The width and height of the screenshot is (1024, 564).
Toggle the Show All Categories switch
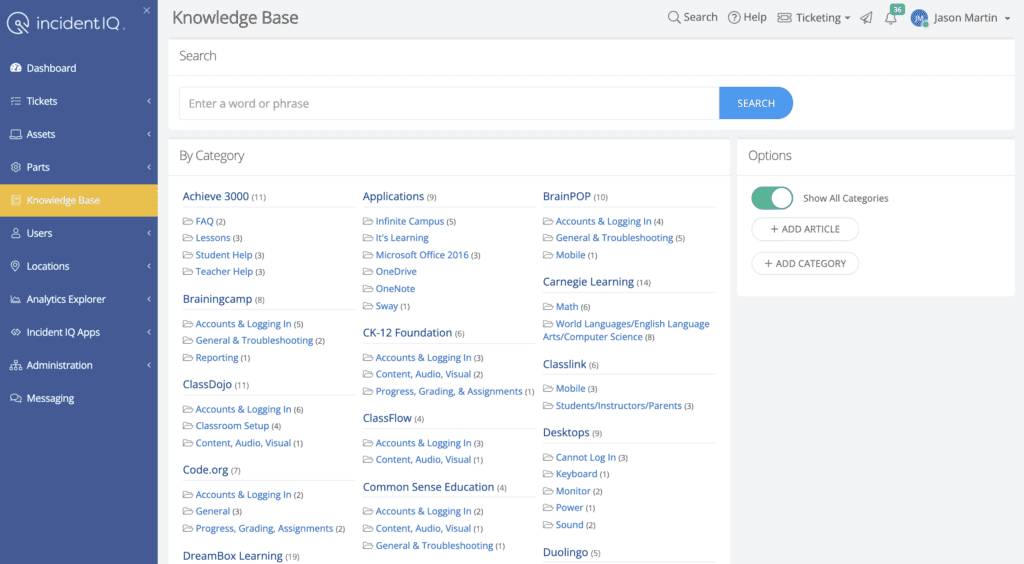[772, 198]
